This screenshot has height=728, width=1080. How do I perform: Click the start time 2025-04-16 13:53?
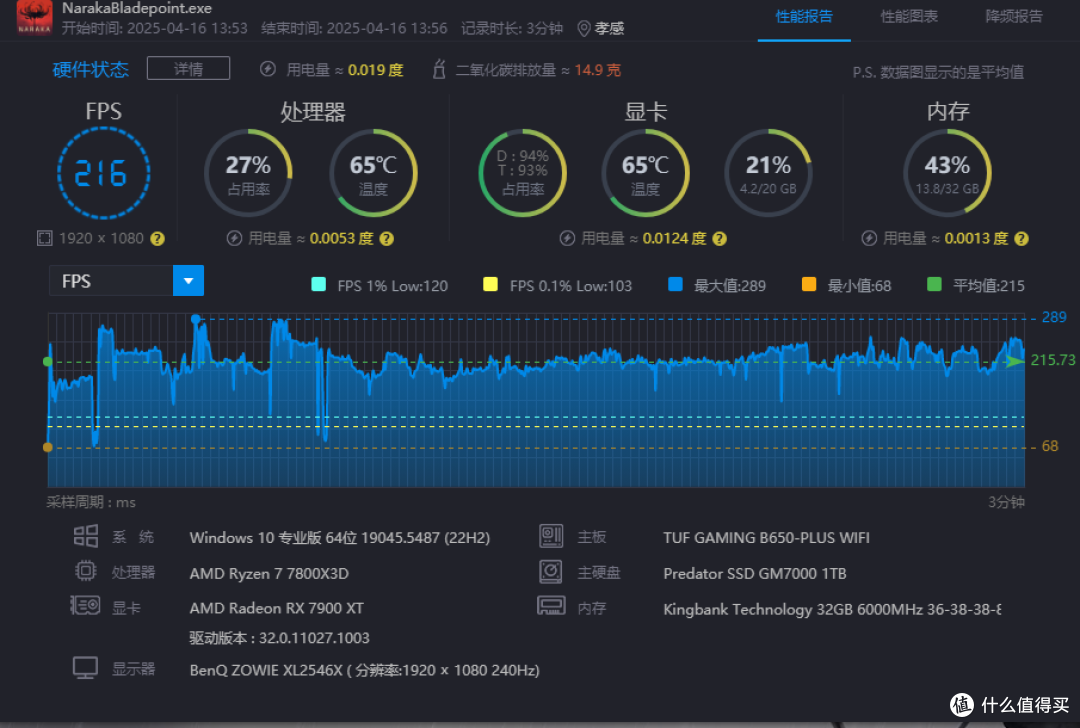tap(187, 28)
